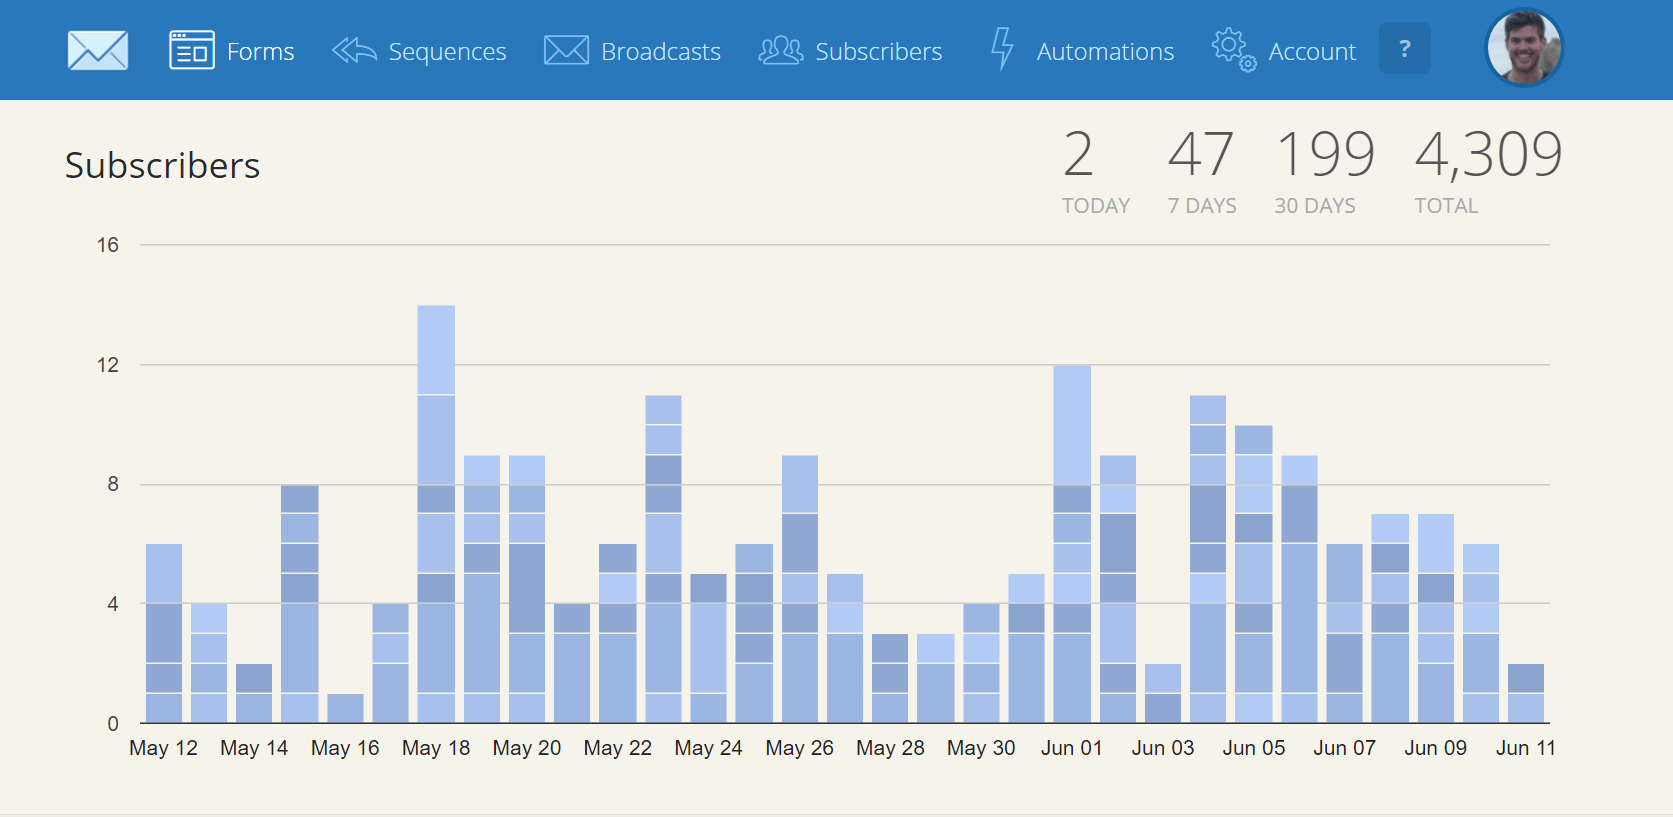Screen dimensions: 1673x817
Task: Click the Subscribers people icon
Action: coord(780,50)
